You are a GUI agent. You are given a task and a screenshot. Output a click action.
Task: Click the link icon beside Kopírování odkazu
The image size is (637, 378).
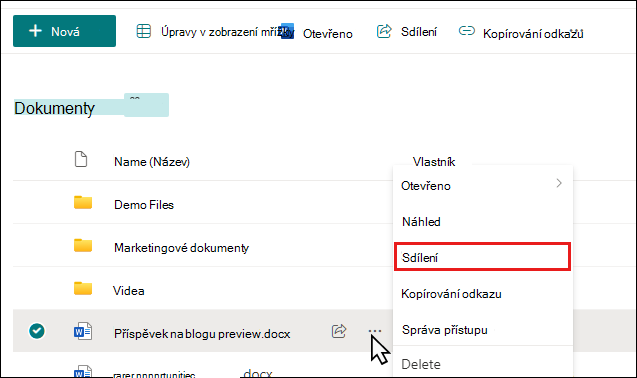pos(466,31)
